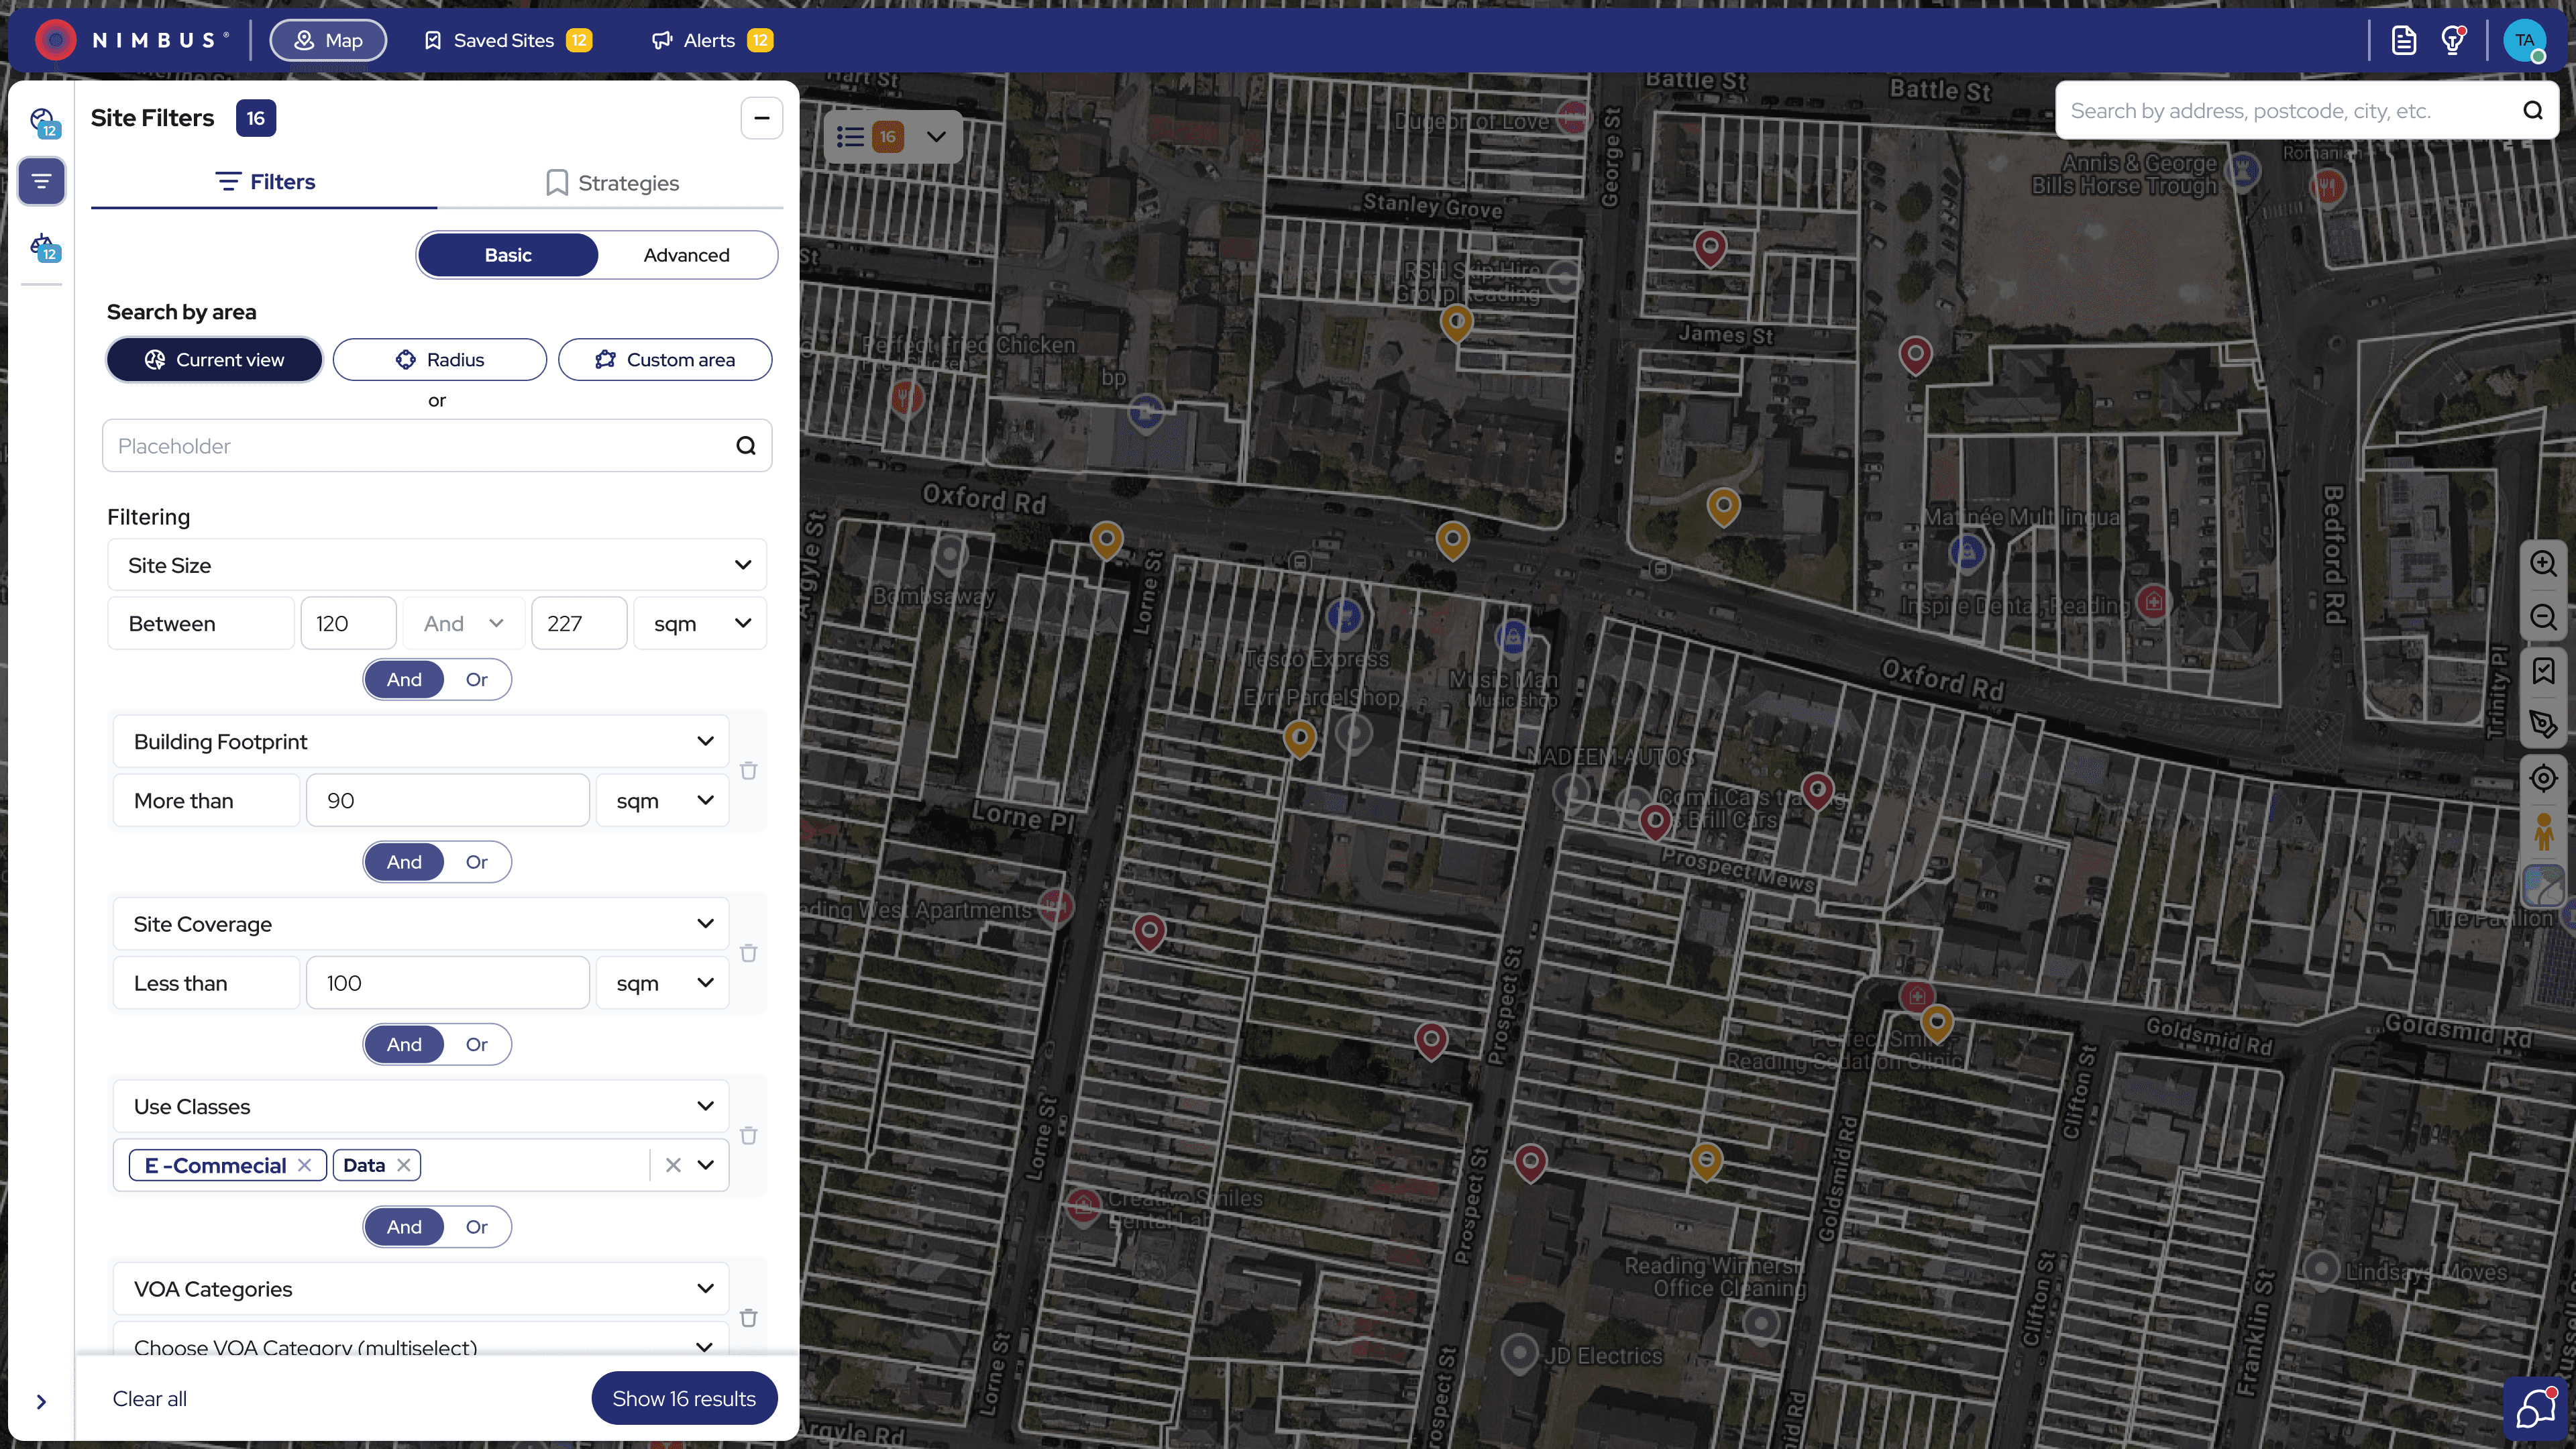Open the lightbulb tips icon
This screenshot has height=1449, width=2576.
(2453, 40)
